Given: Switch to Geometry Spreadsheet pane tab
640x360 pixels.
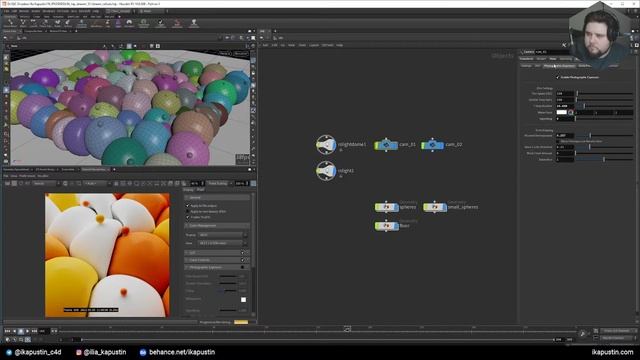Looking at the screenshot, I should [x=16, y=169].
